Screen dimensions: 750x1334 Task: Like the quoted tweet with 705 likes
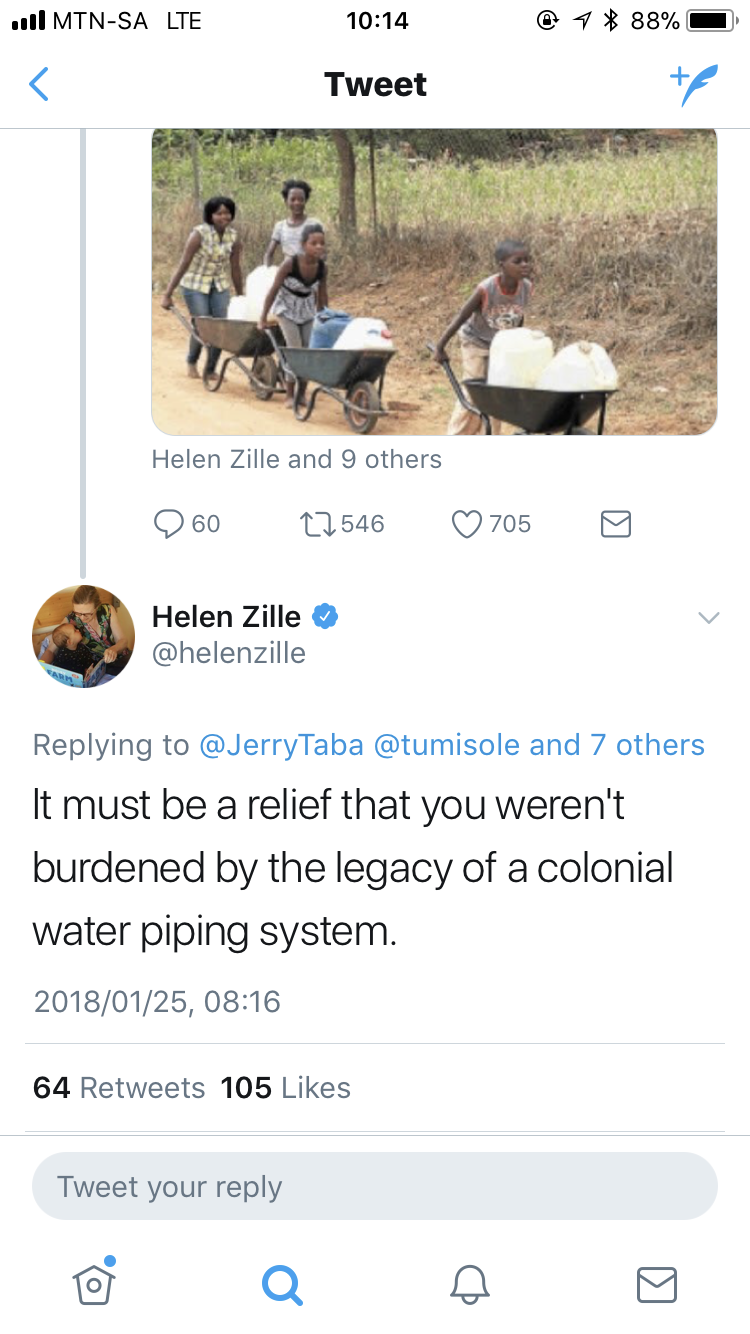click(x=468, y=523)
